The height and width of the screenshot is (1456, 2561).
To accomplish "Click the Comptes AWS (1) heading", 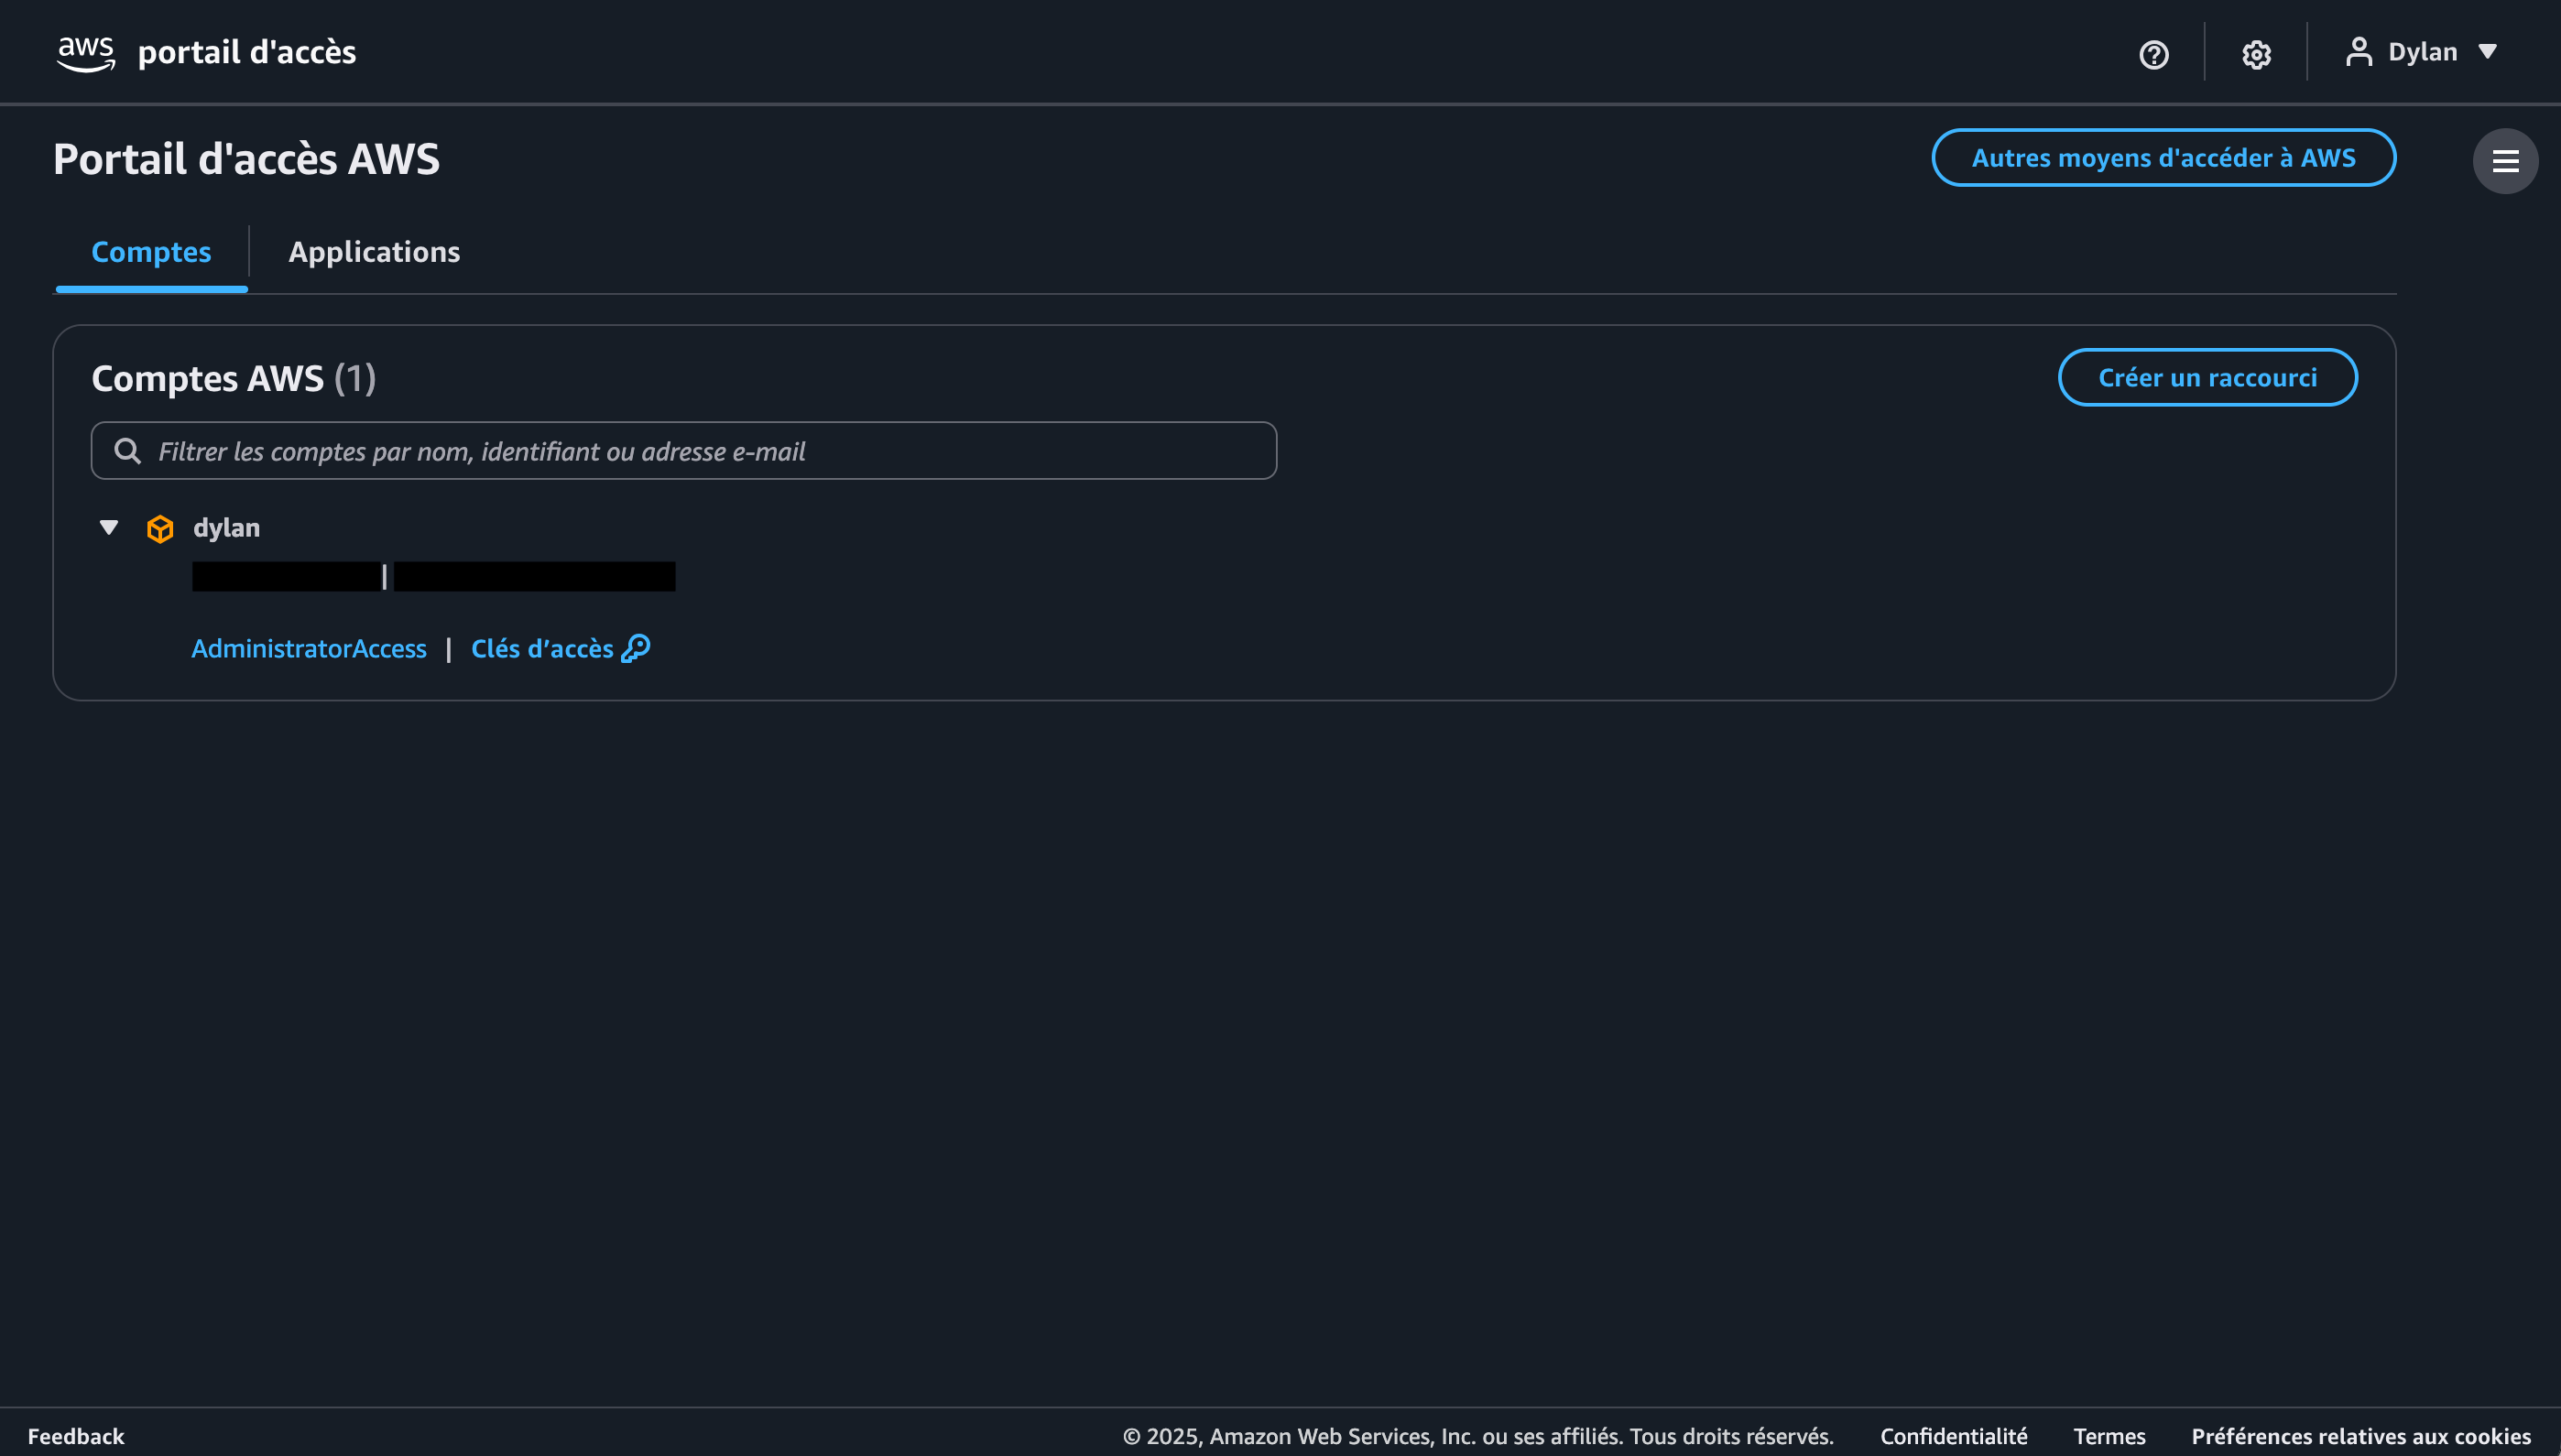I will point(234,379).
